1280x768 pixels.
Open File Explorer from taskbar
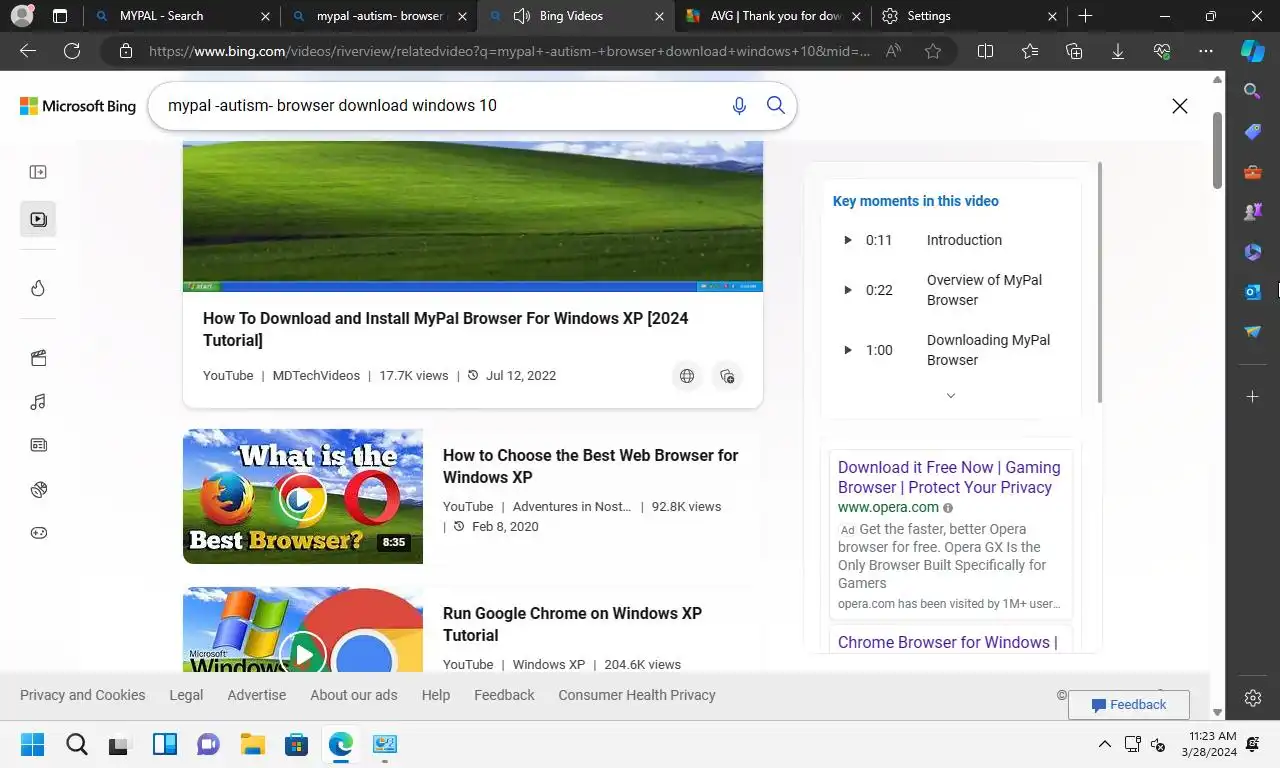[252, 745]
